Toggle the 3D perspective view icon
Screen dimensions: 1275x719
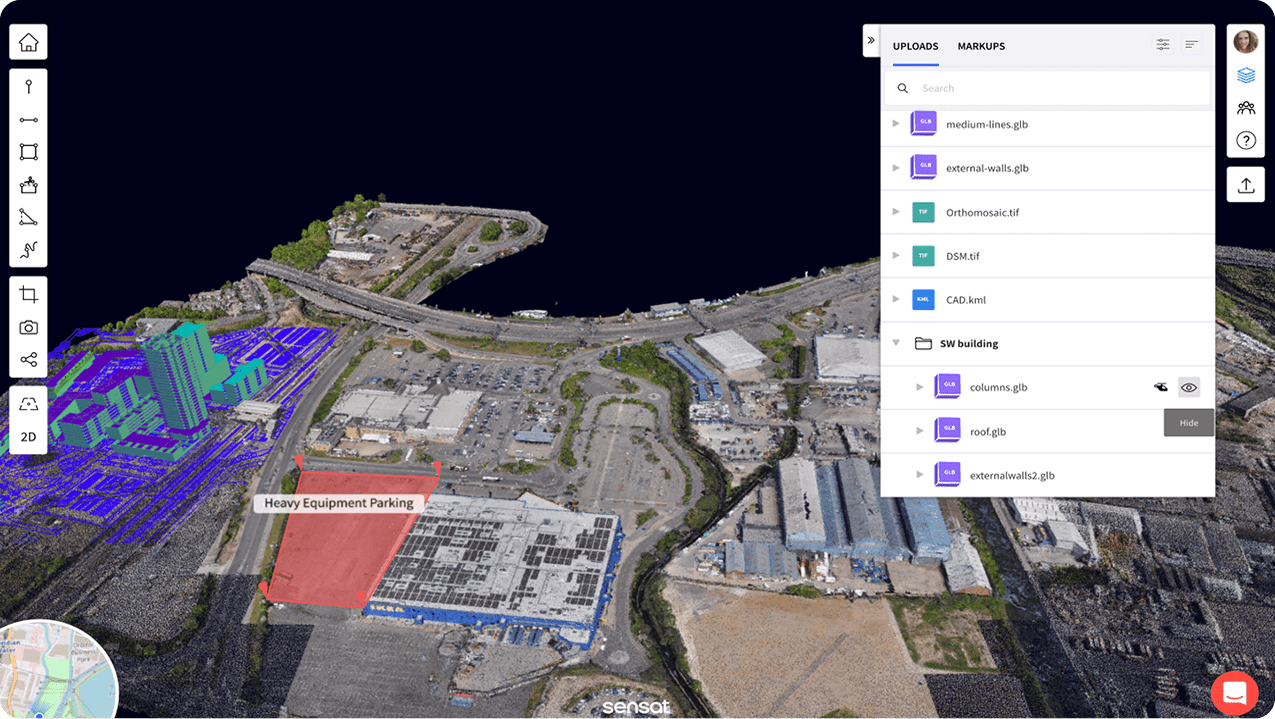tap(28, 404)
